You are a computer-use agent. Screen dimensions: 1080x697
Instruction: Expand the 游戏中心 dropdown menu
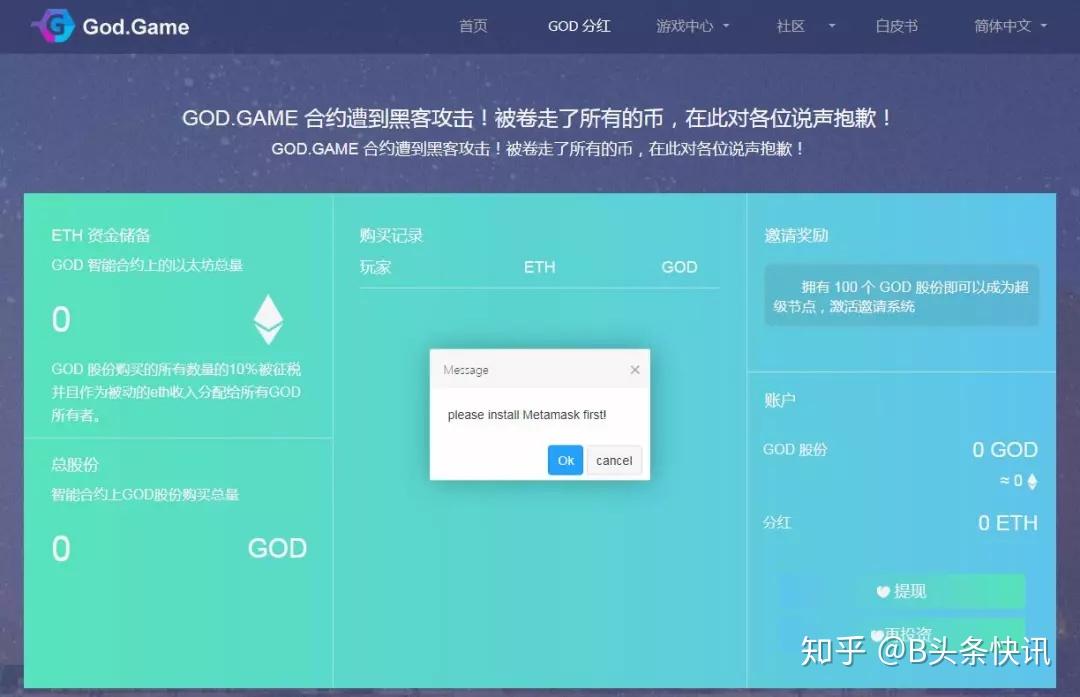[692, 26]
